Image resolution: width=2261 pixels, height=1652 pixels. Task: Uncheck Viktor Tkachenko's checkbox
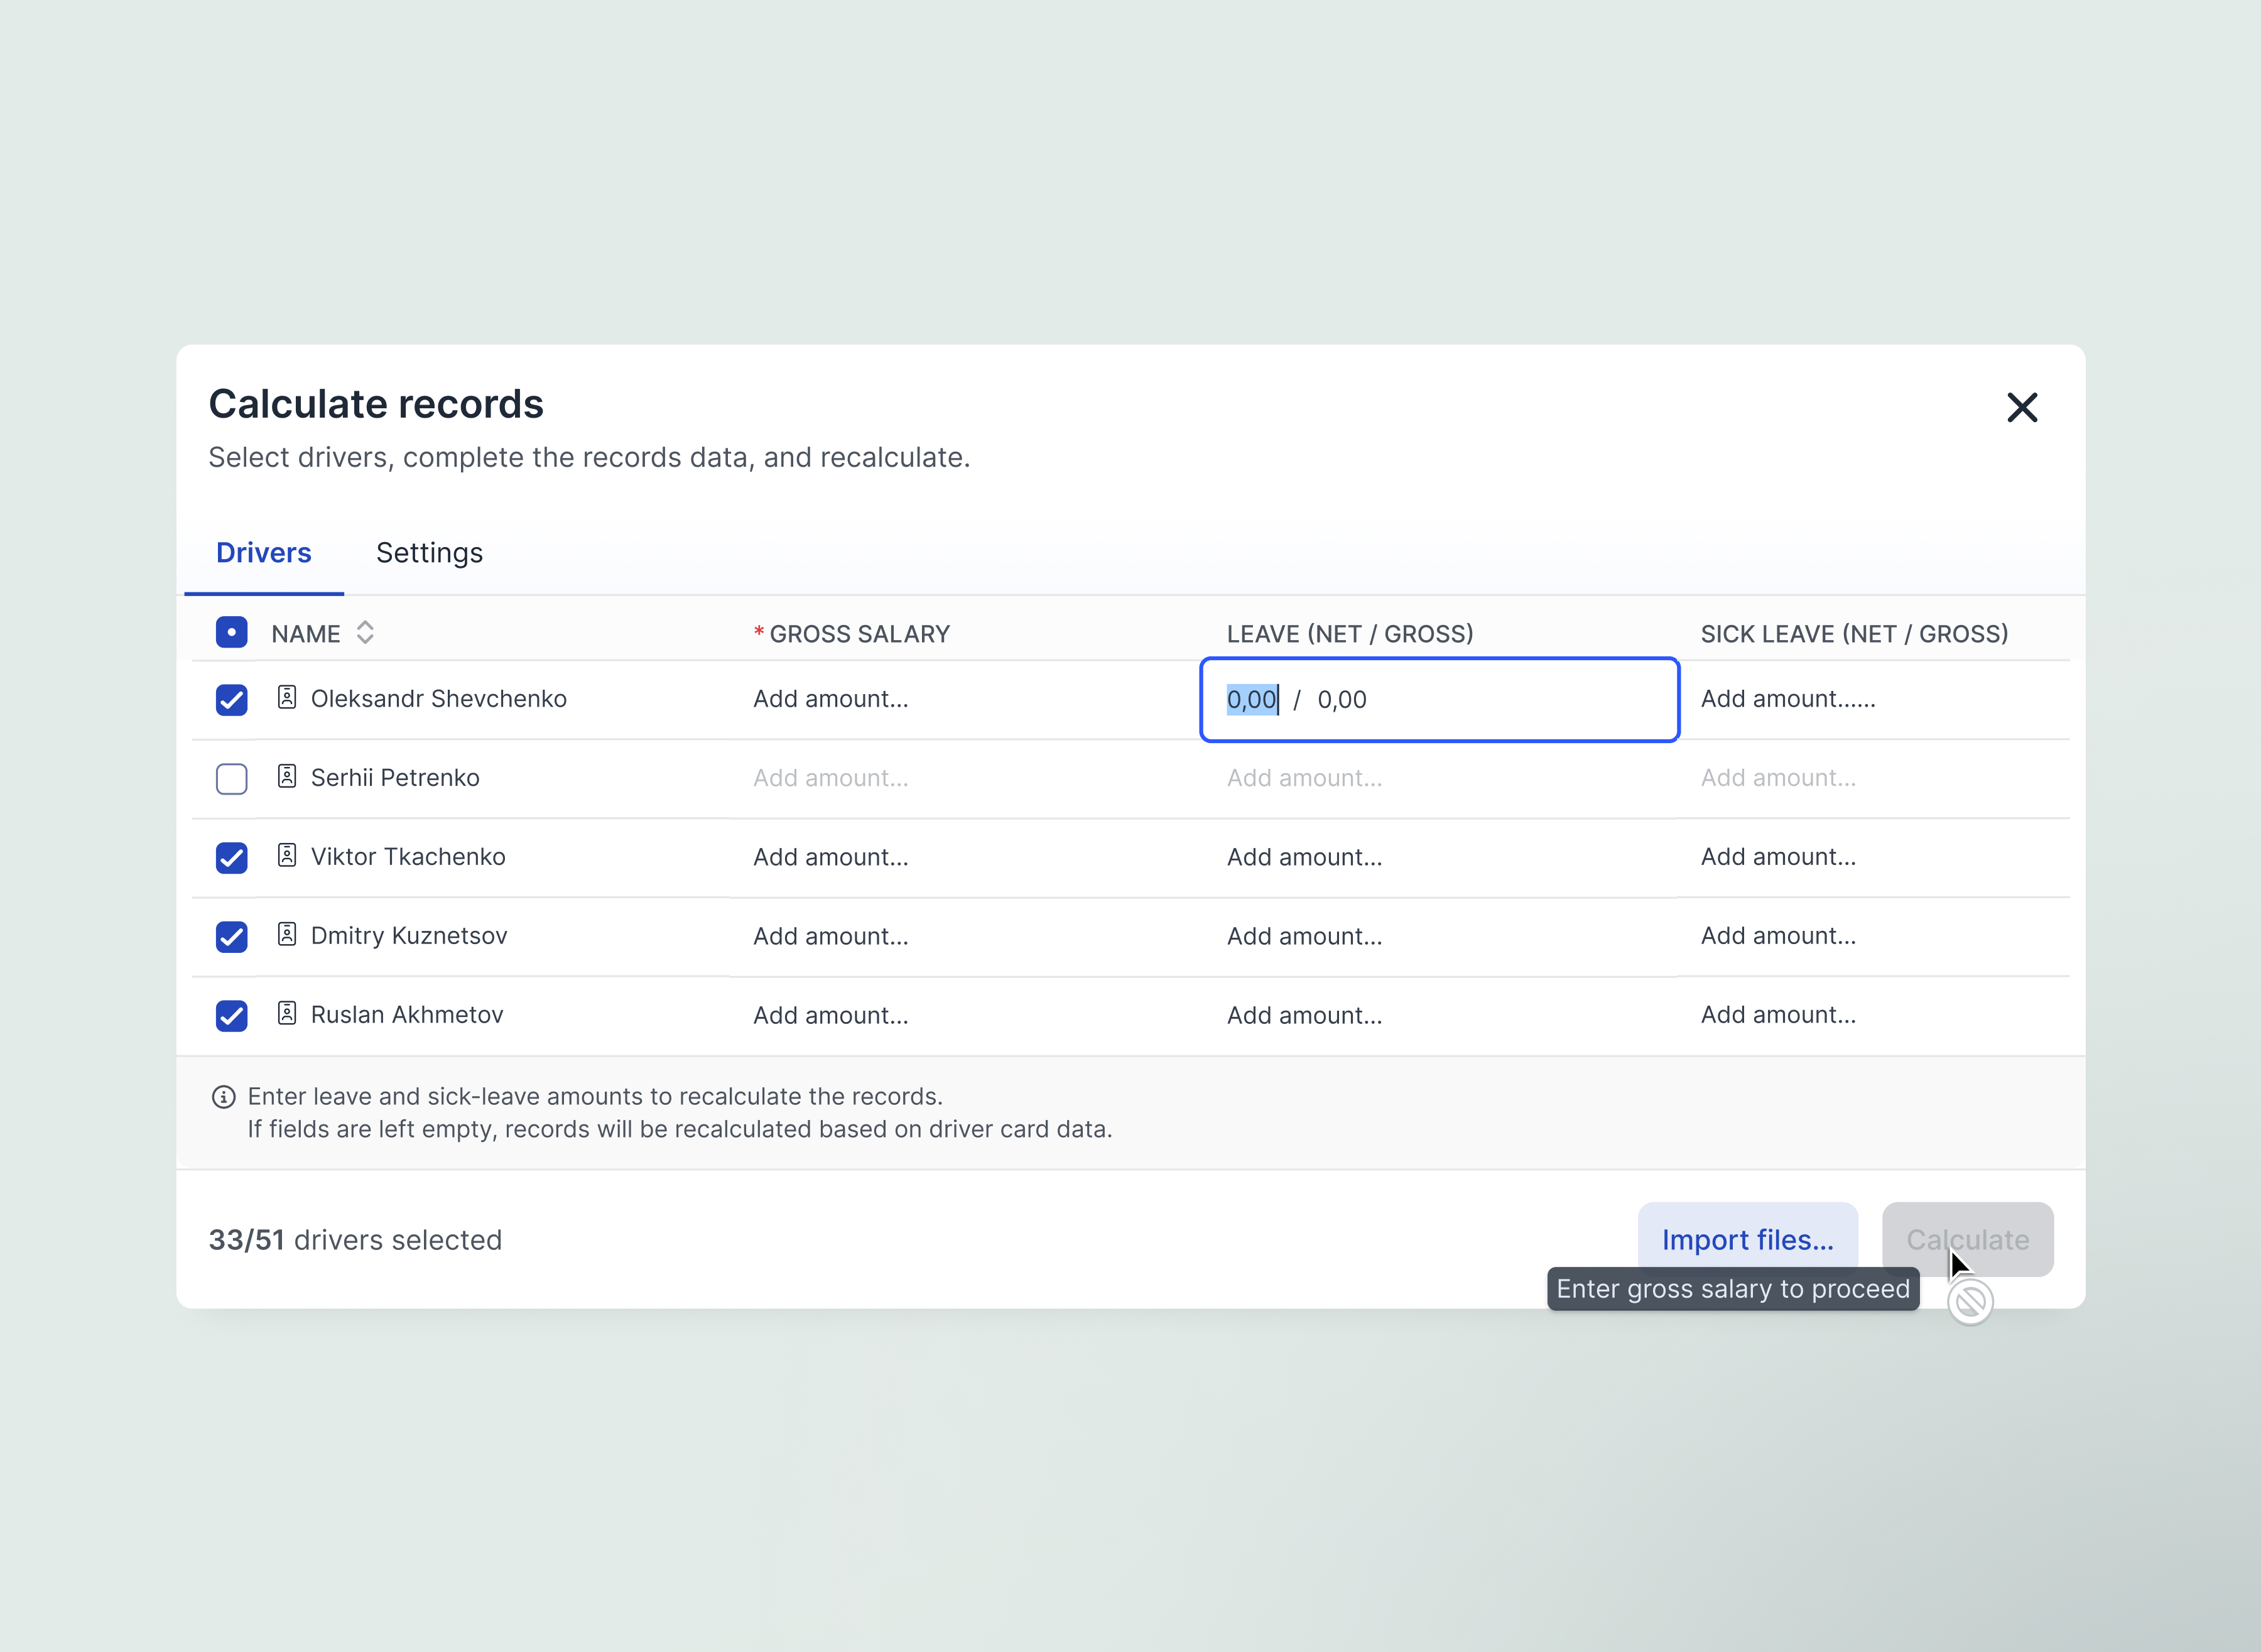pyautogui.click(x=231, y=857)
